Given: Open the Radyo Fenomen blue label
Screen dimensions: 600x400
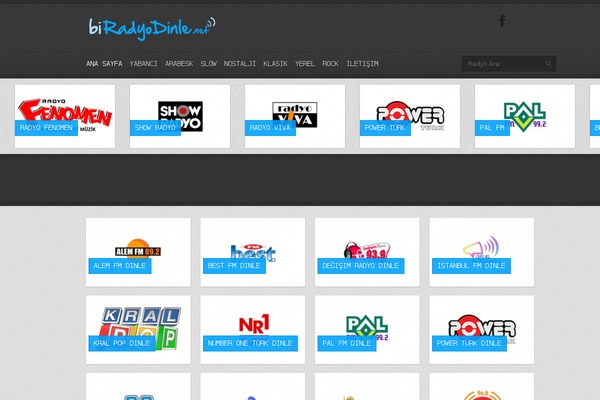Looking at the screenshot, I should [46, 127].
